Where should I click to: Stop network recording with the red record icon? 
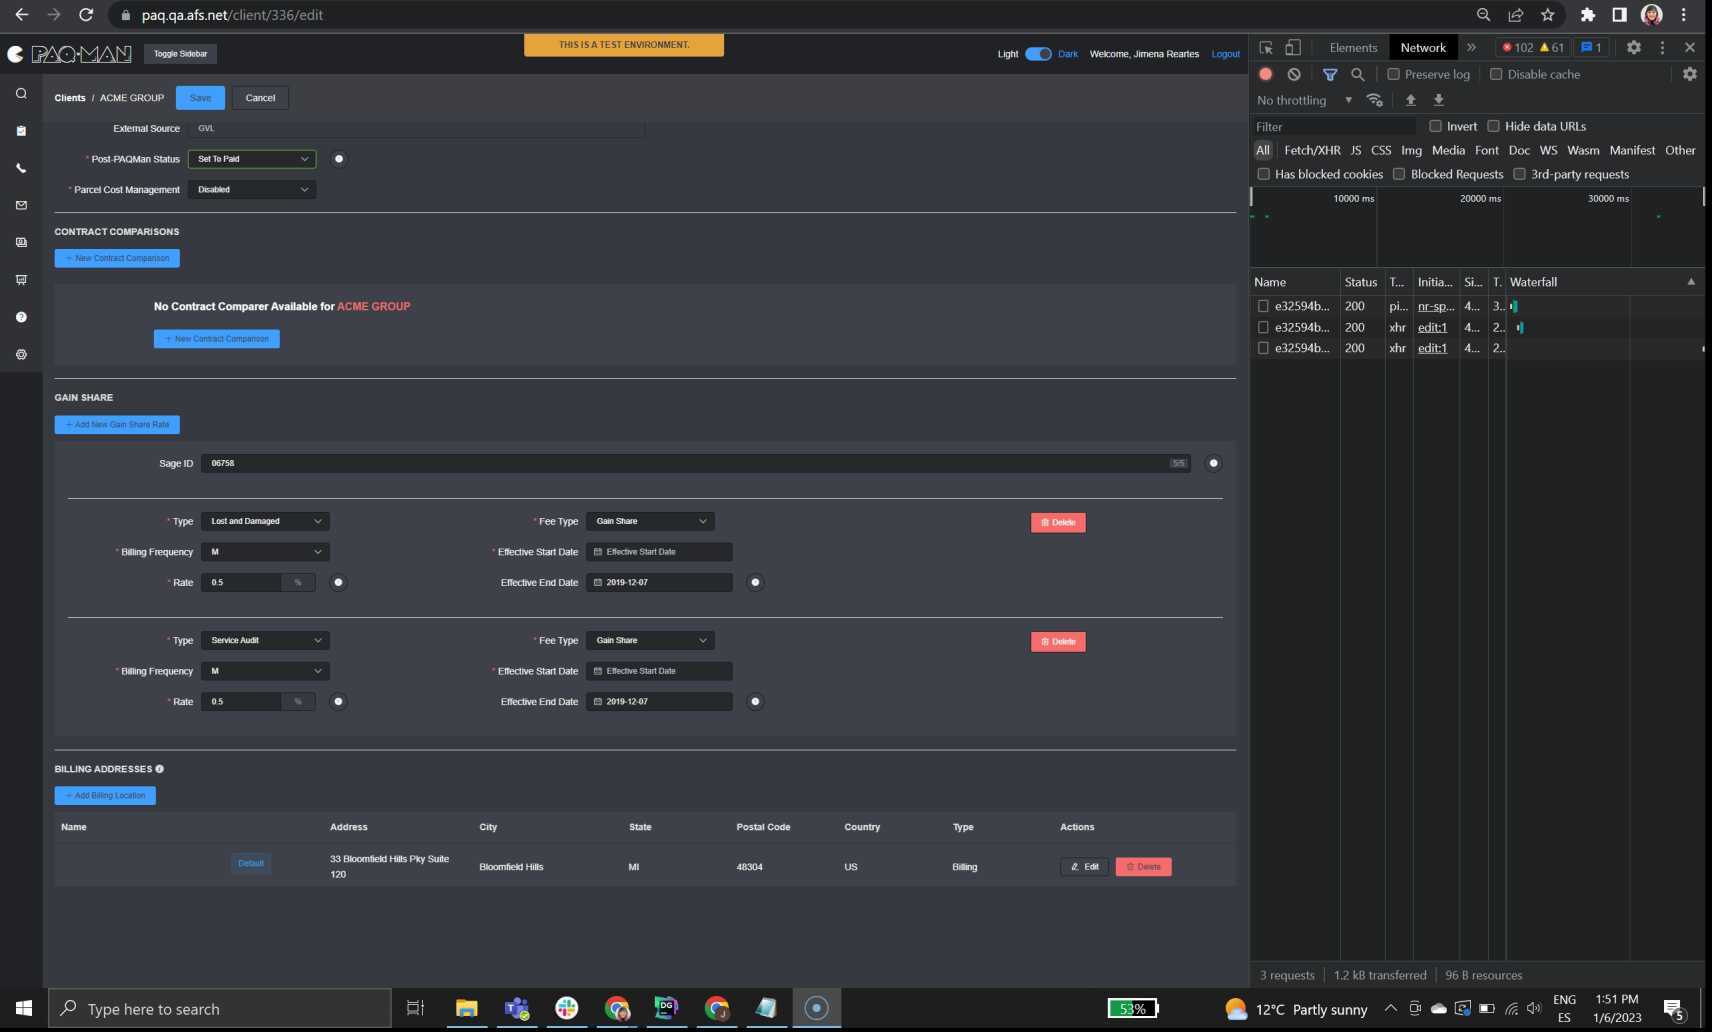tap(1264, 74)
